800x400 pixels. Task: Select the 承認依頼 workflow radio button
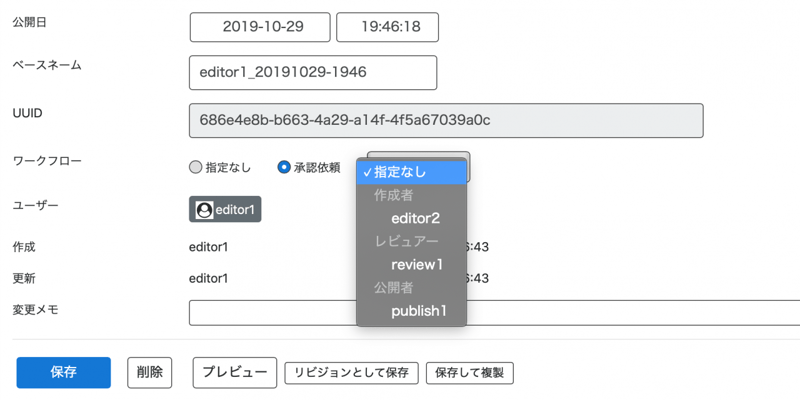[x=284, y=168]
